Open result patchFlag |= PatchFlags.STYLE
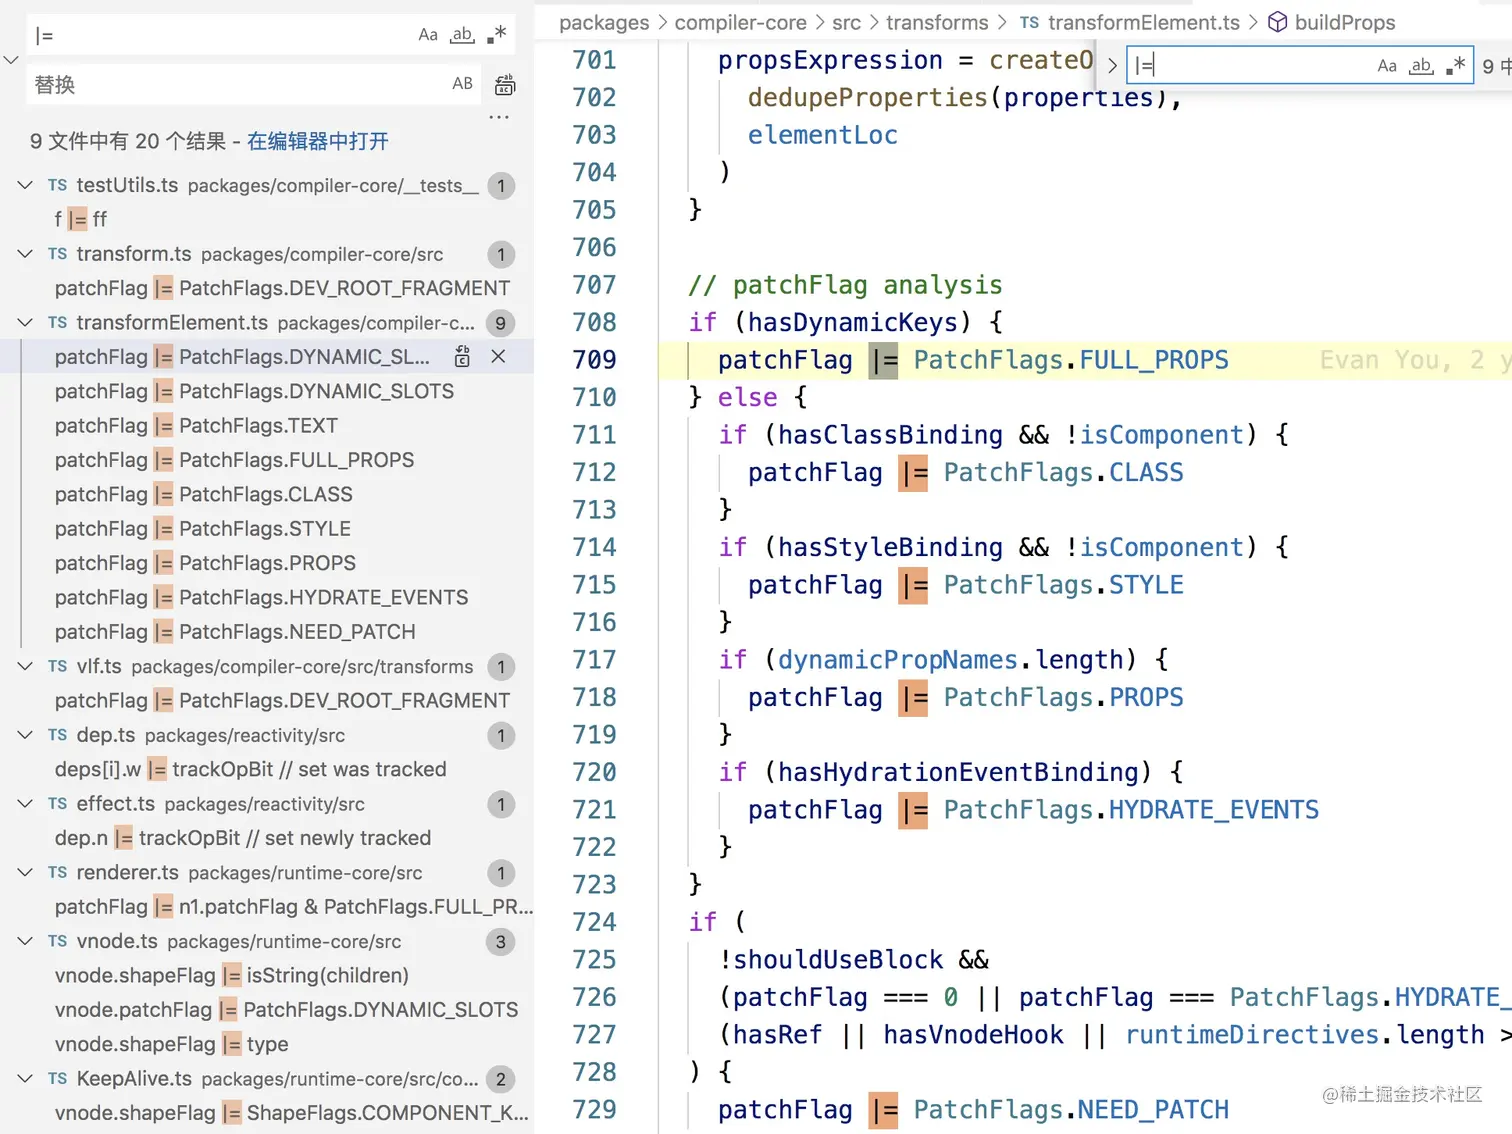 pyautogui.click(x=202, y=529)
